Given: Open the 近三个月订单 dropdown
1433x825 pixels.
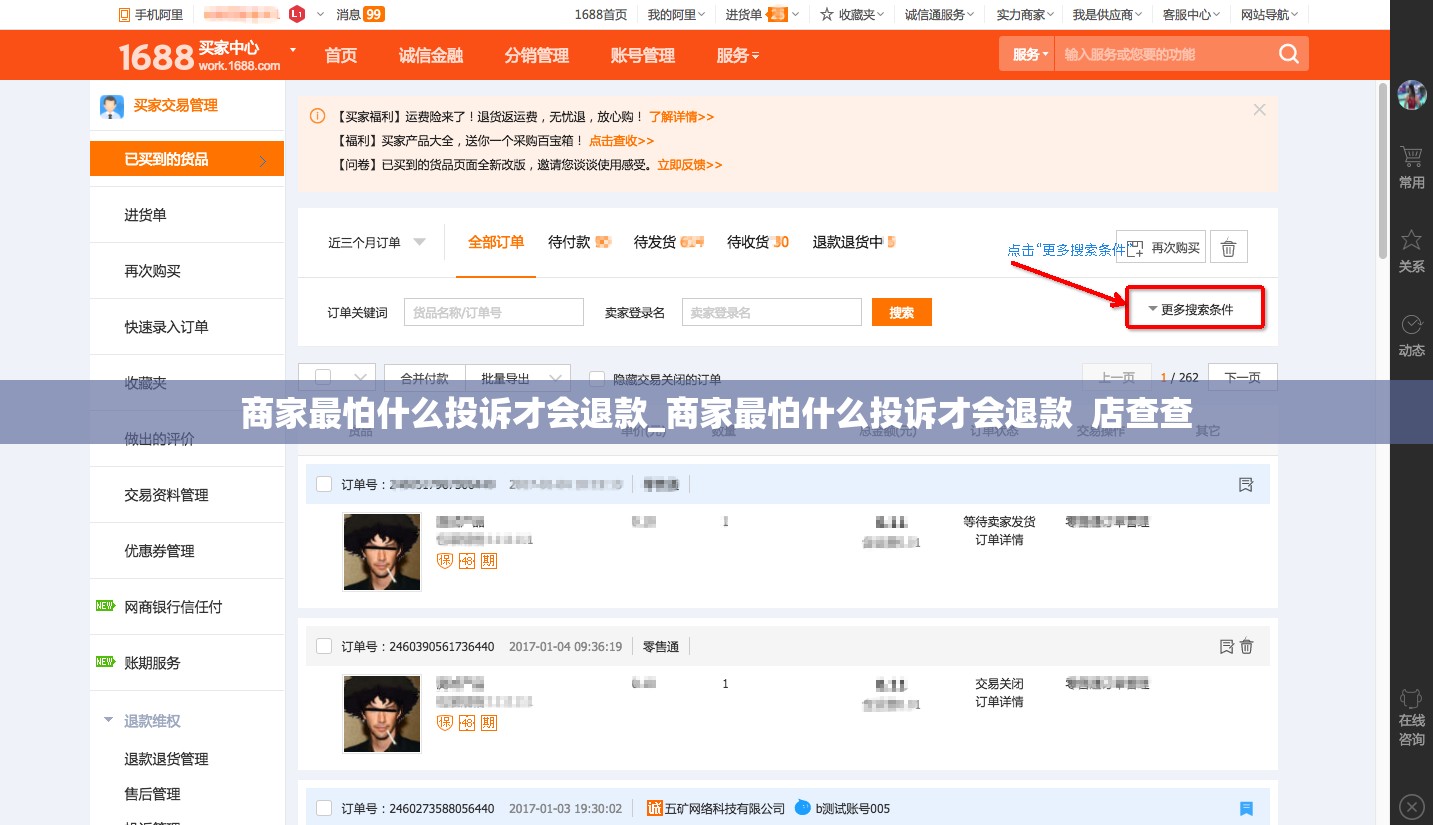Looking at the screenshot, I should pyautogui.click(x=377, y=242).
